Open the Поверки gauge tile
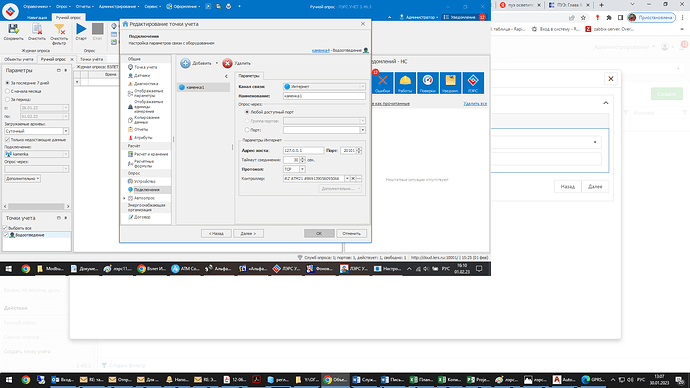Screen dimensions: 690x388 (x=428, y=83)
